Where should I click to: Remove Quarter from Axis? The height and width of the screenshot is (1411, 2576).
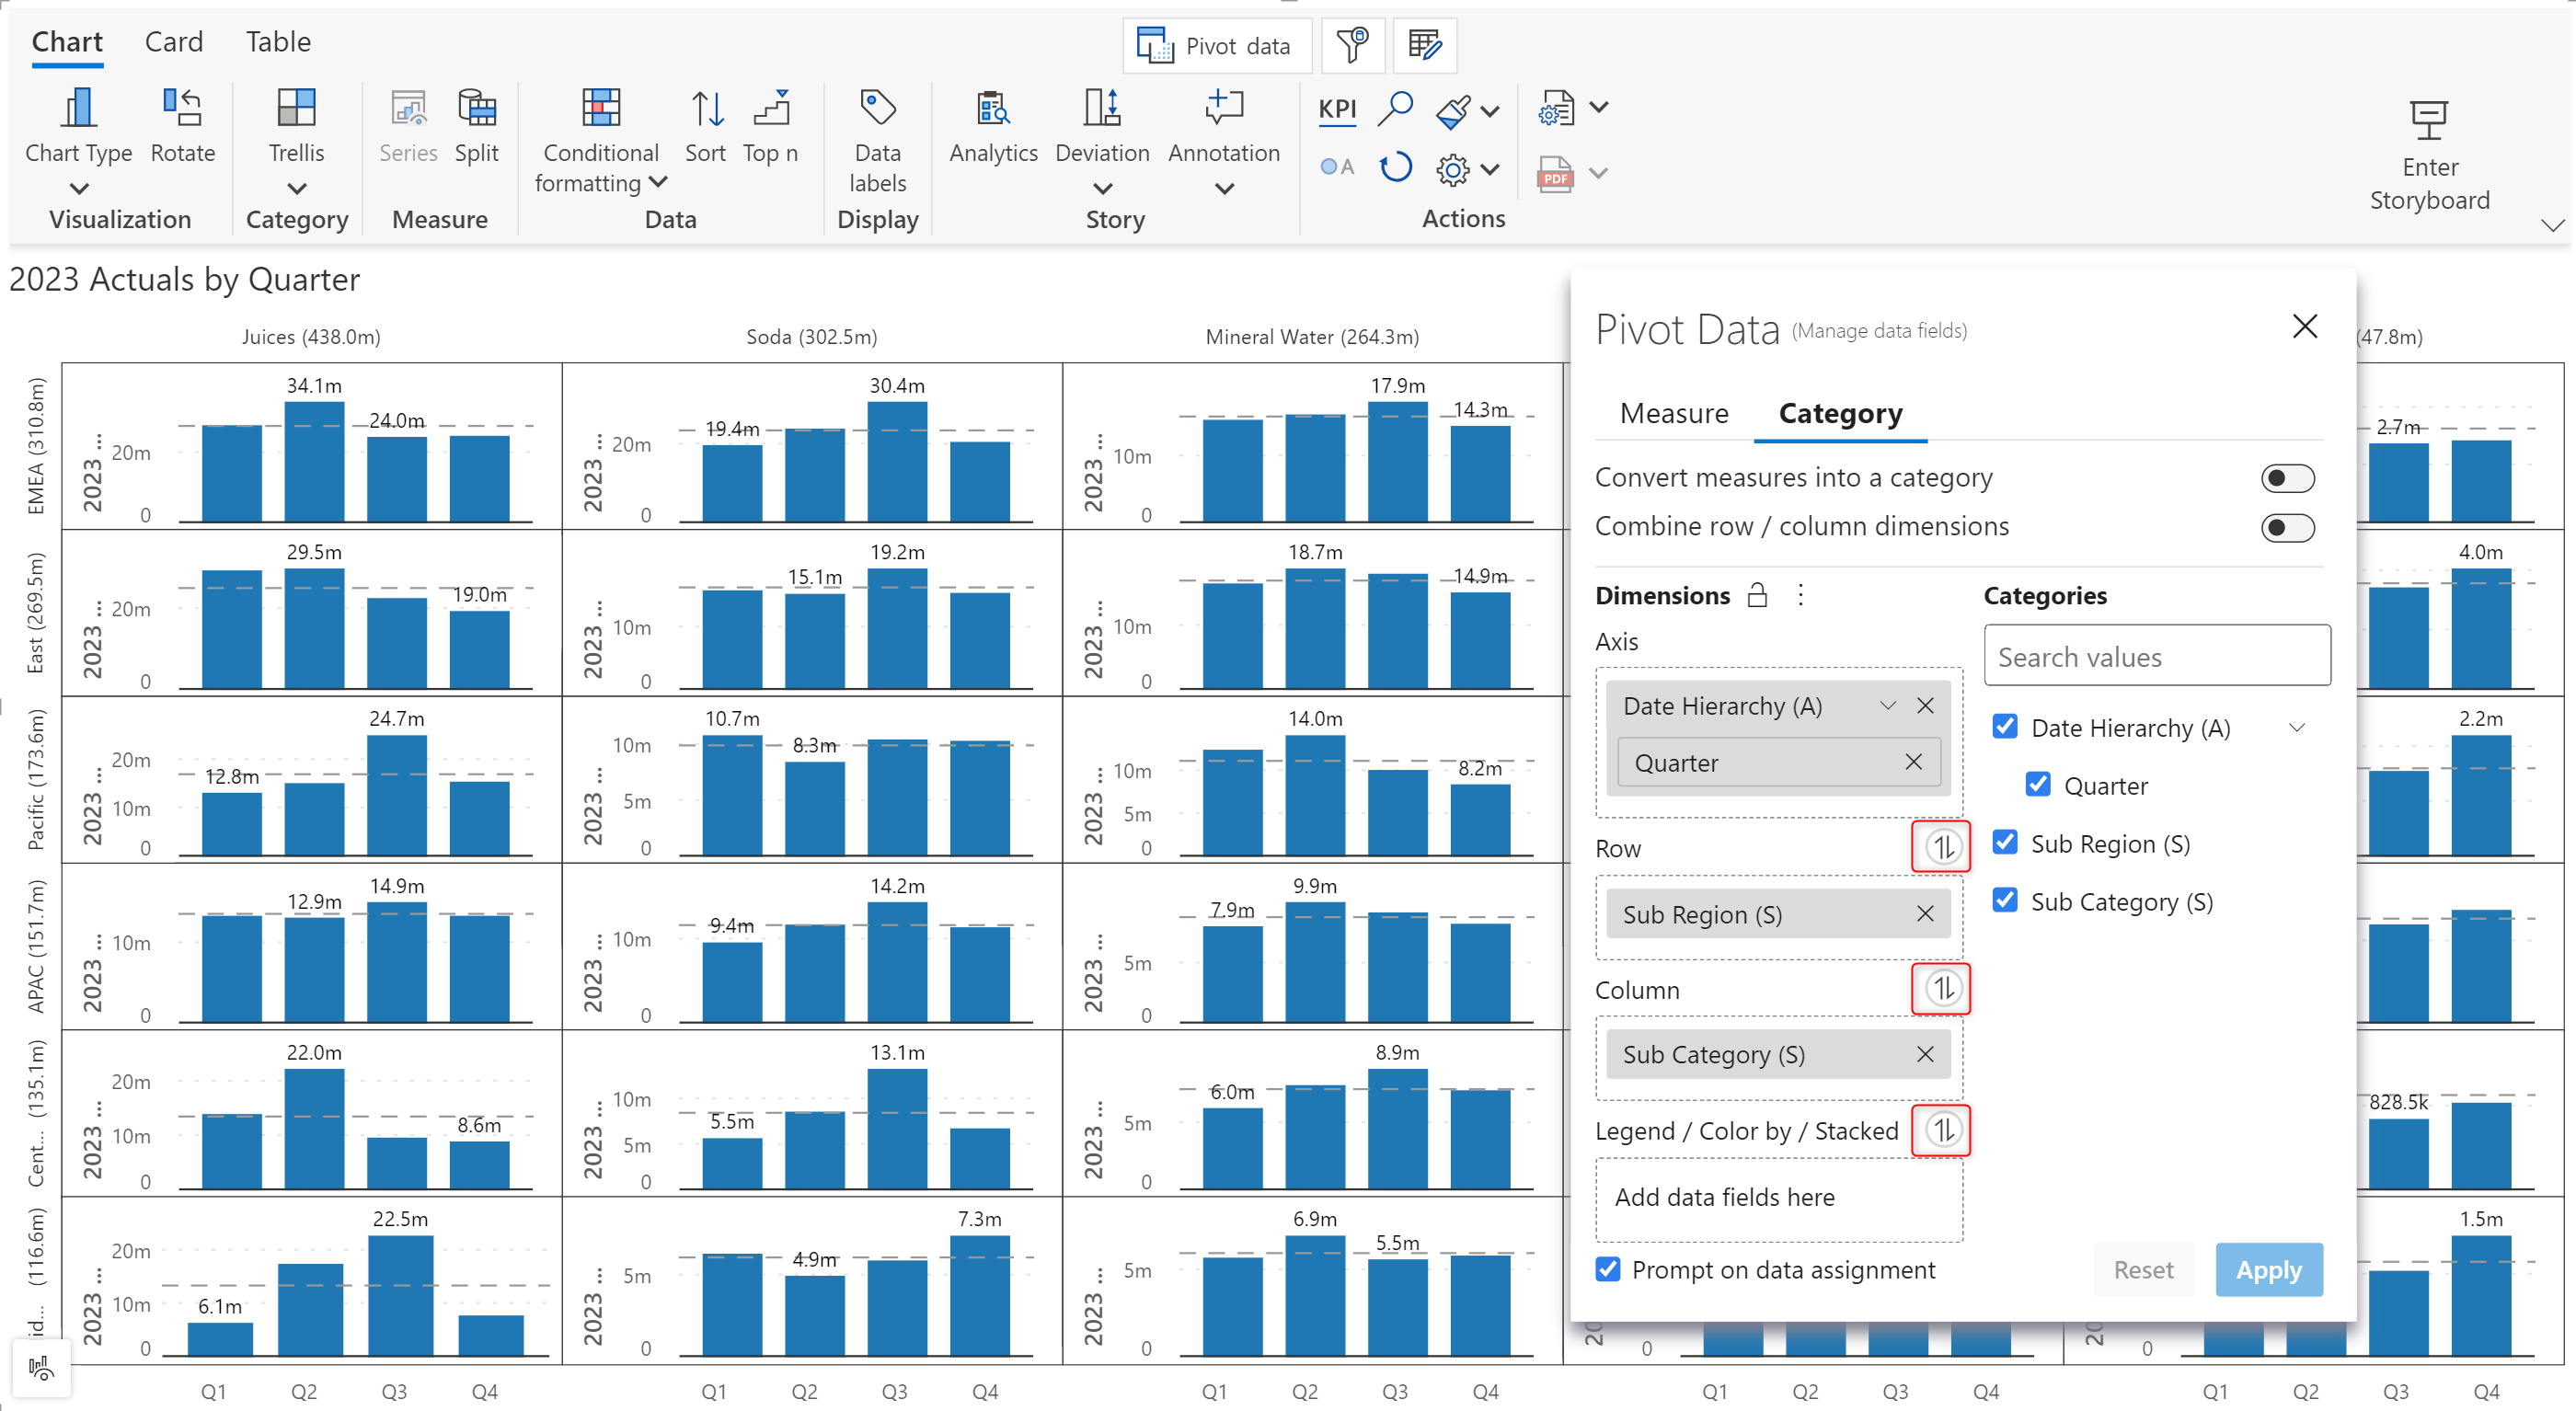1913,762
